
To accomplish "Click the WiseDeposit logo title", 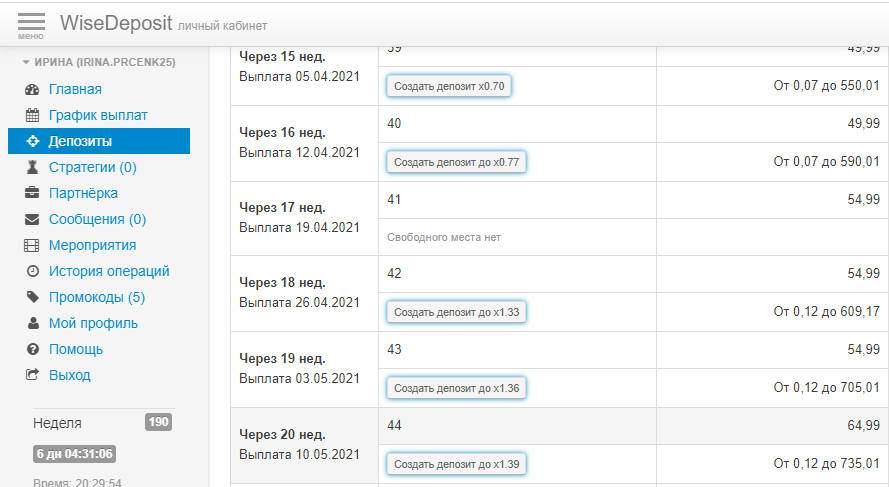I will pos(115,23).
